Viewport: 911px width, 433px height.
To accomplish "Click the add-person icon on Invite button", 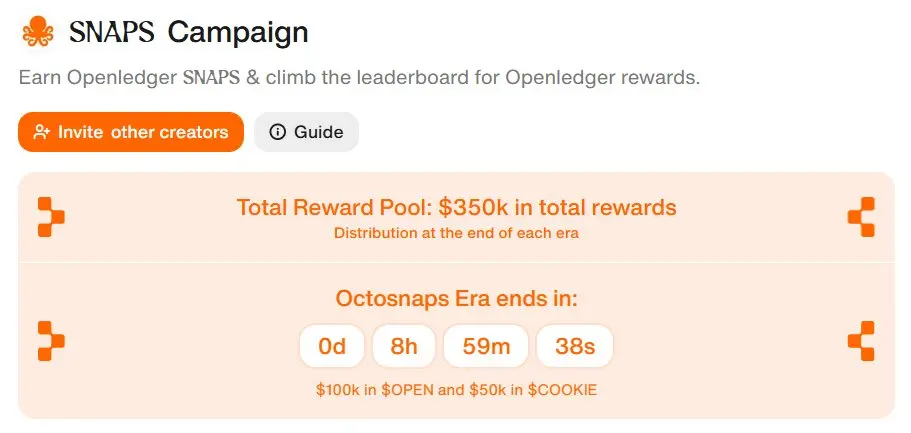I will pos(41,132).
